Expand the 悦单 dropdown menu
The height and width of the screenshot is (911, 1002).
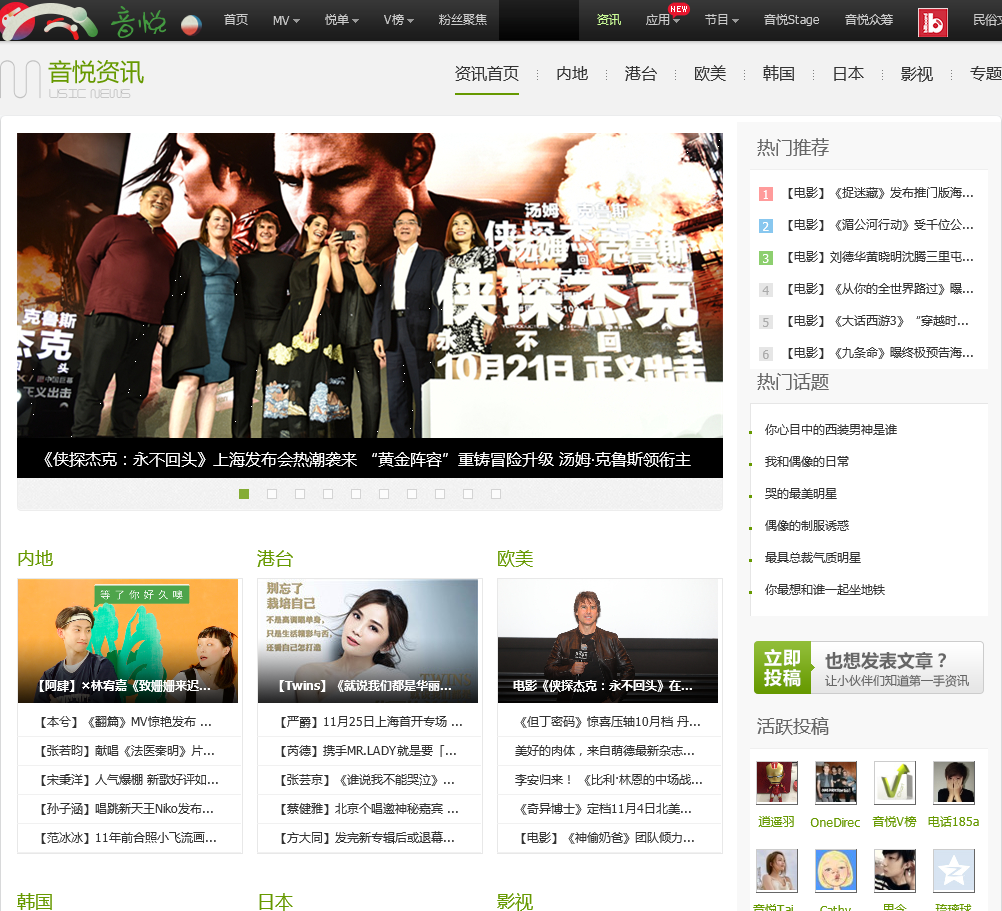point(341,20)
